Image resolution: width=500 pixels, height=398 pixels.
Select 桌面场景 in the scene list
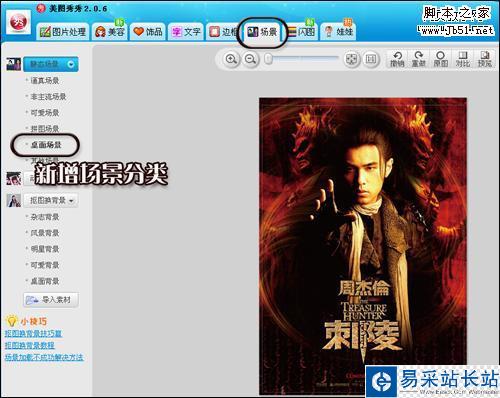(46, 145)
